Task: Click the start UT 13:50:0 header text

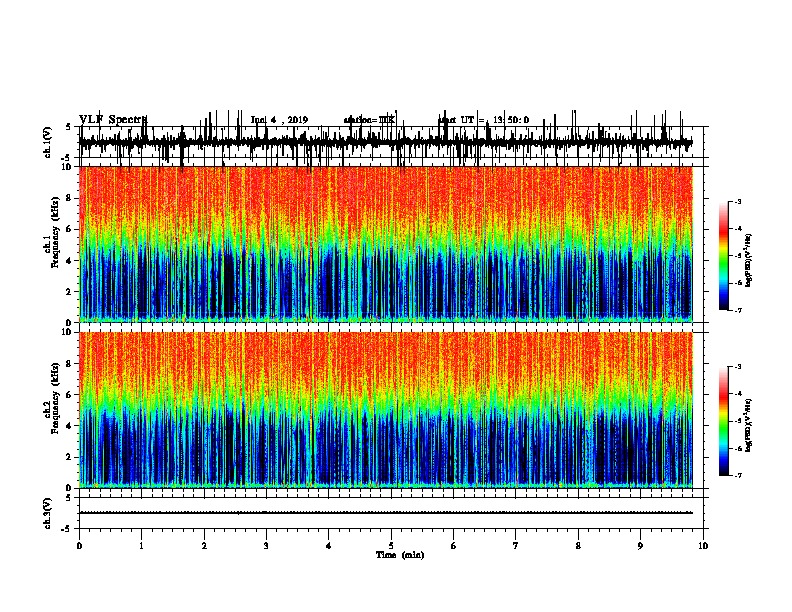Action: click(484, 120)
